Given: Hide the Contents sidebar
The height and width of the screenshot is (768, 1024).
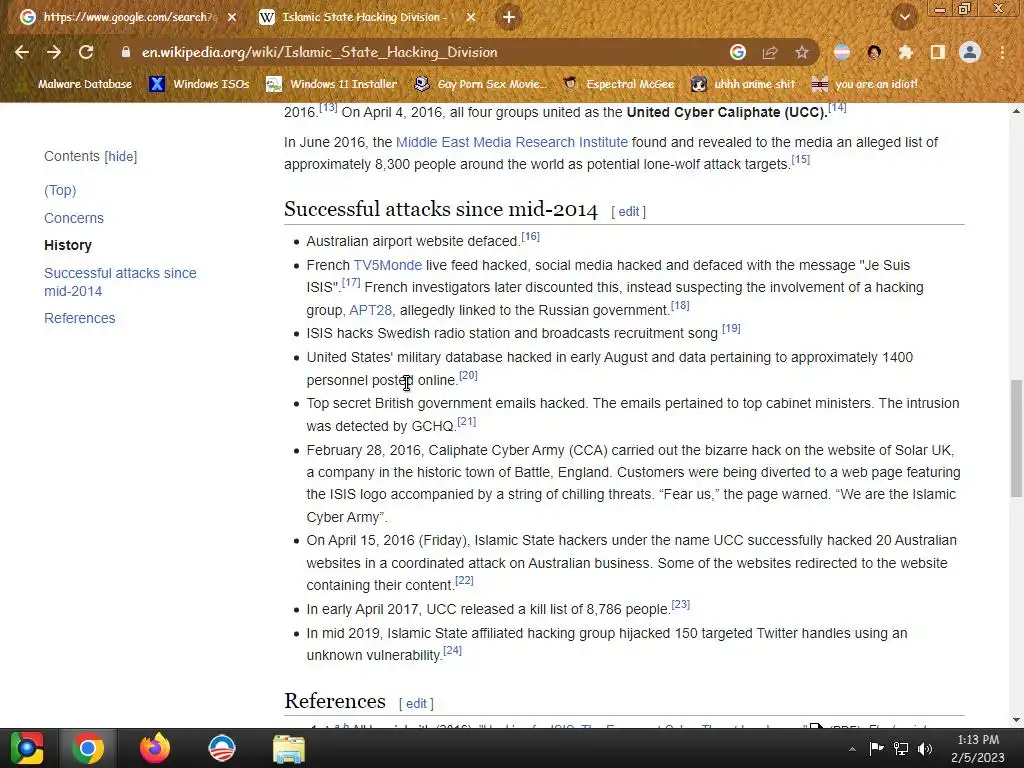Looking at the screenshot, I should pos(121,157).
